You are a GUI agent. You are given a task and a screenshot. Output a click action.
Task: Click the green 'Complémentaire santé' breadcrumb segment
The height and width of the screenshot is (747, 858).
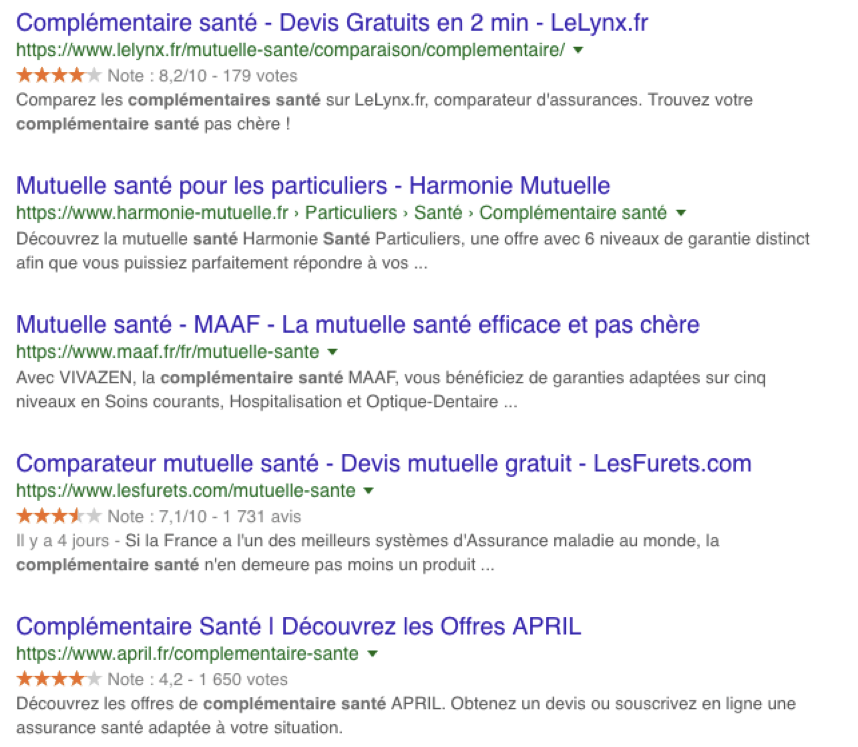pos(573,213)
